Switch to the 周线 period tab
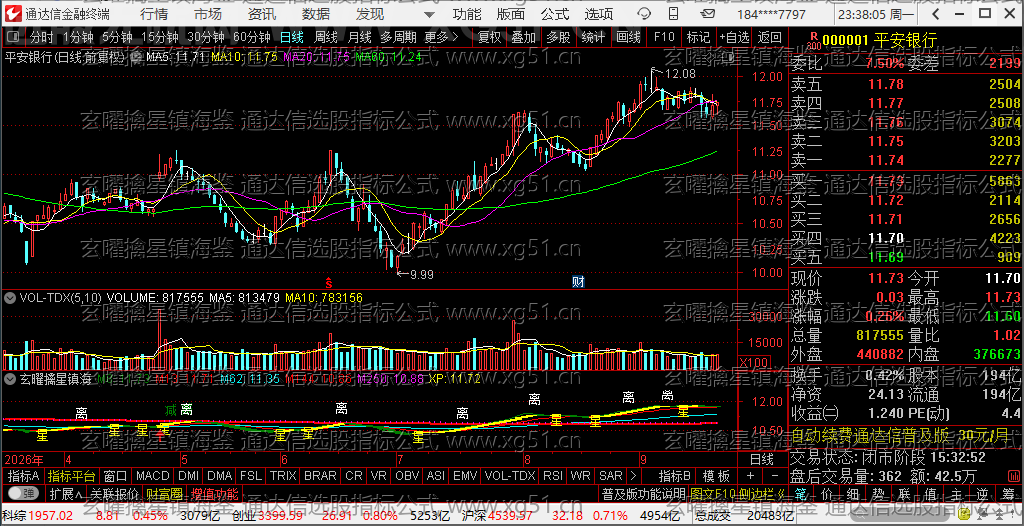This screenshot has width=1024, height=526. tap(326, 38)
